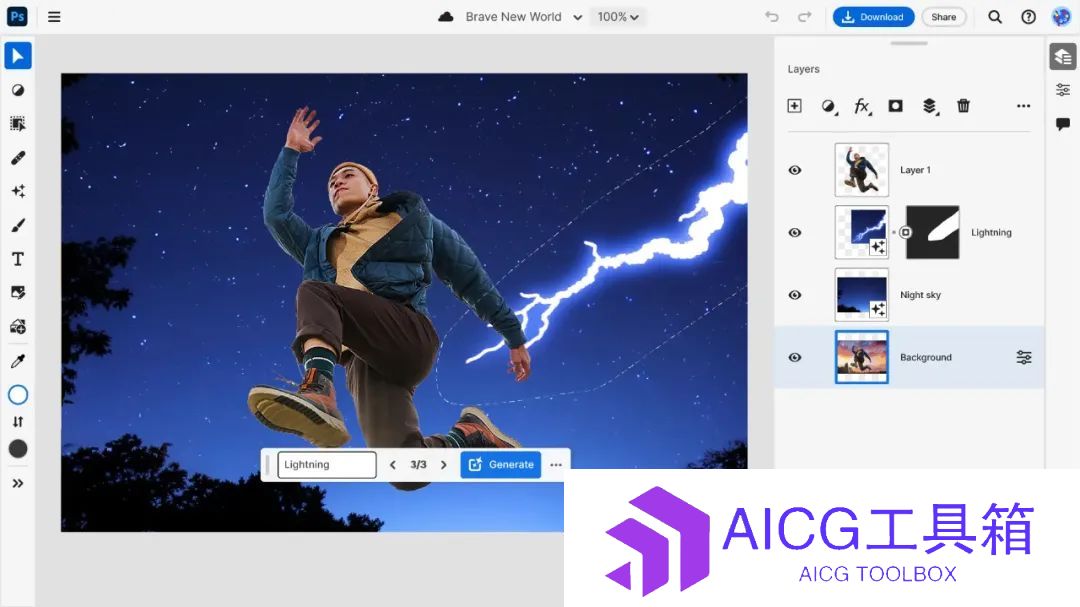Select the Brush tool
Image resolution: width=1080 pixels, height=607 pixels.
pos(18,225)
